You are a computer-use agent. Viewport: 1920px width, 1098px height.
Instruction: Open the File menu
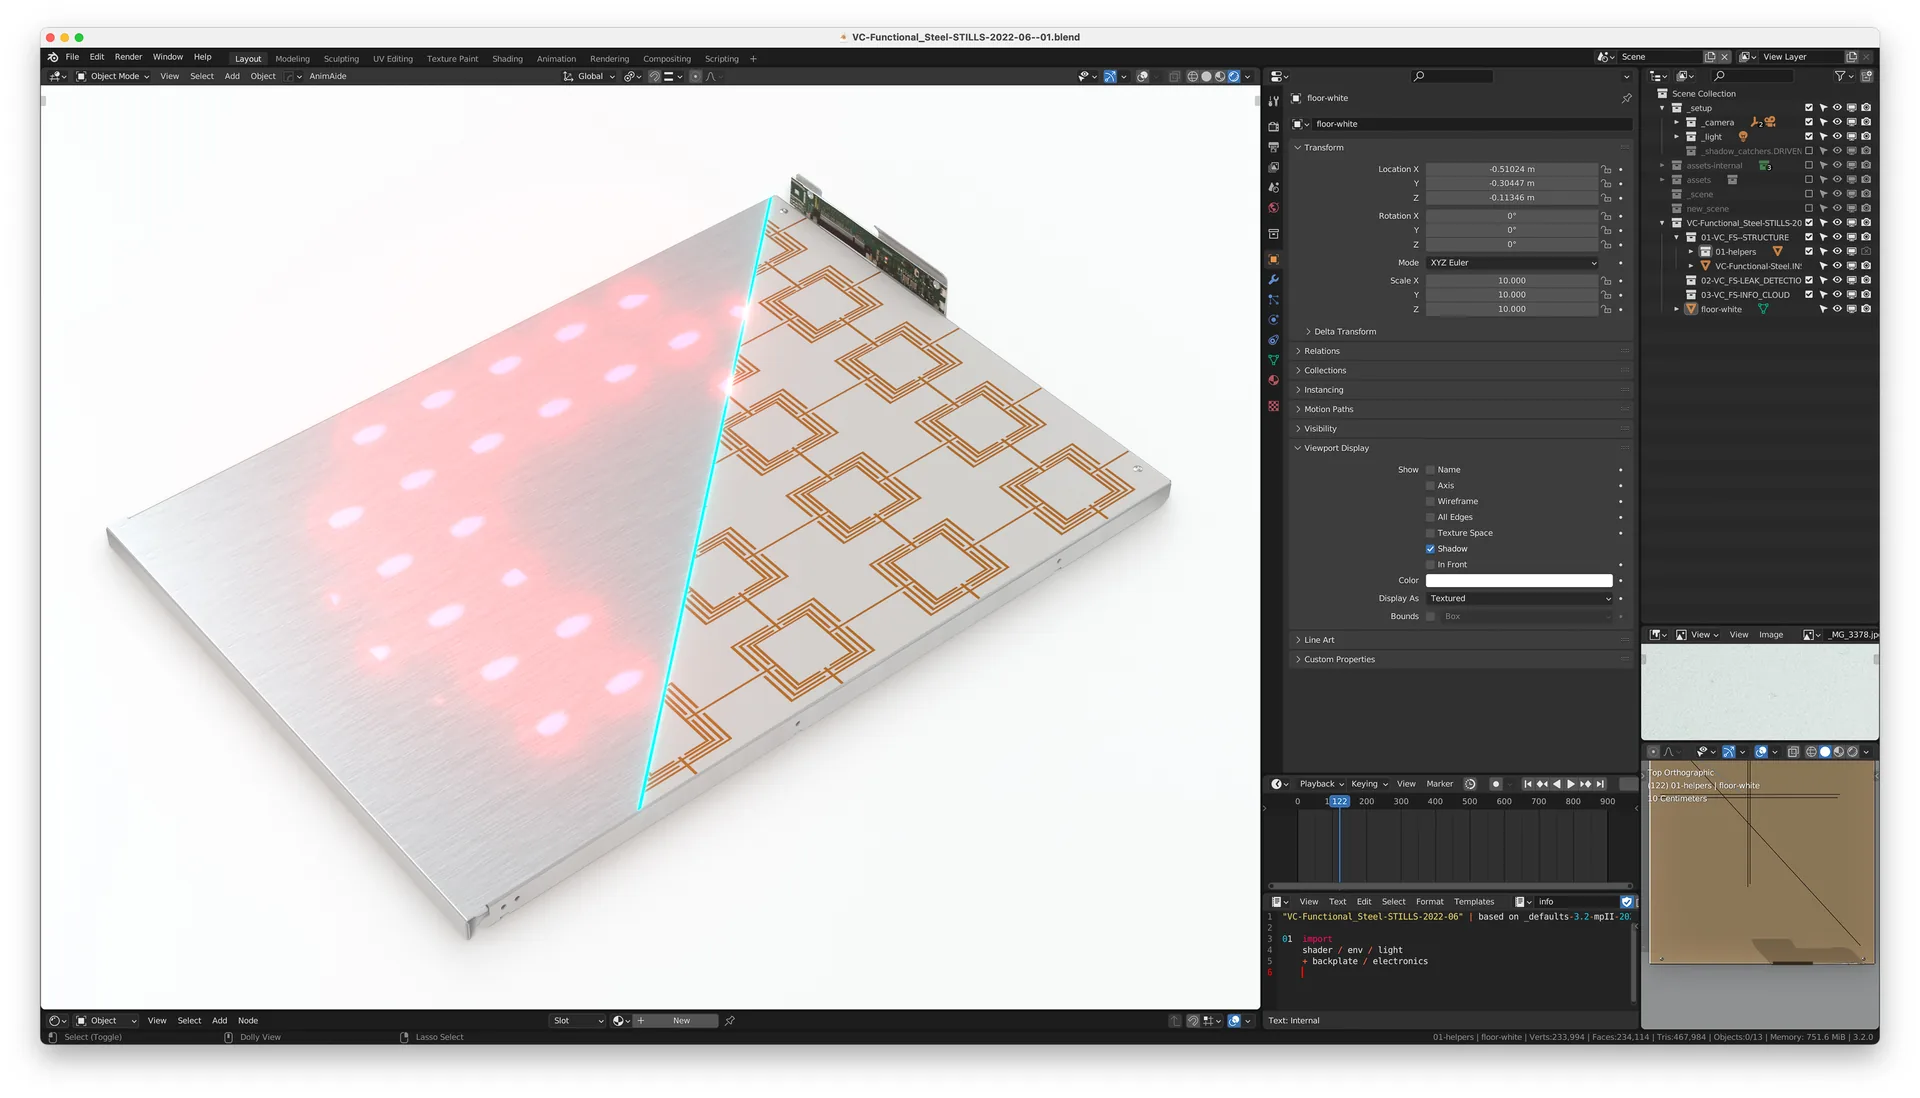[72, 57]
